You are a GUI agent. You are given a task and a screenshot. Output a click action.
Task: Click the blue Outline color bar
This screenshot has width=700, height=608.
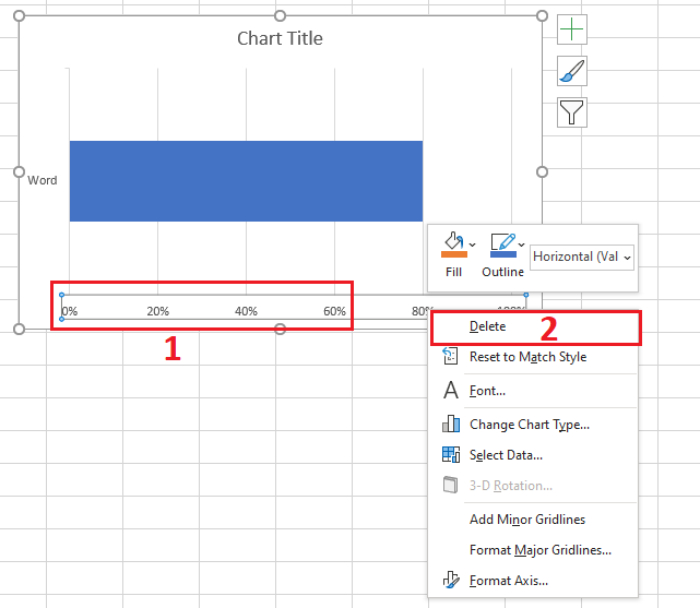click(x=503, y=254)
